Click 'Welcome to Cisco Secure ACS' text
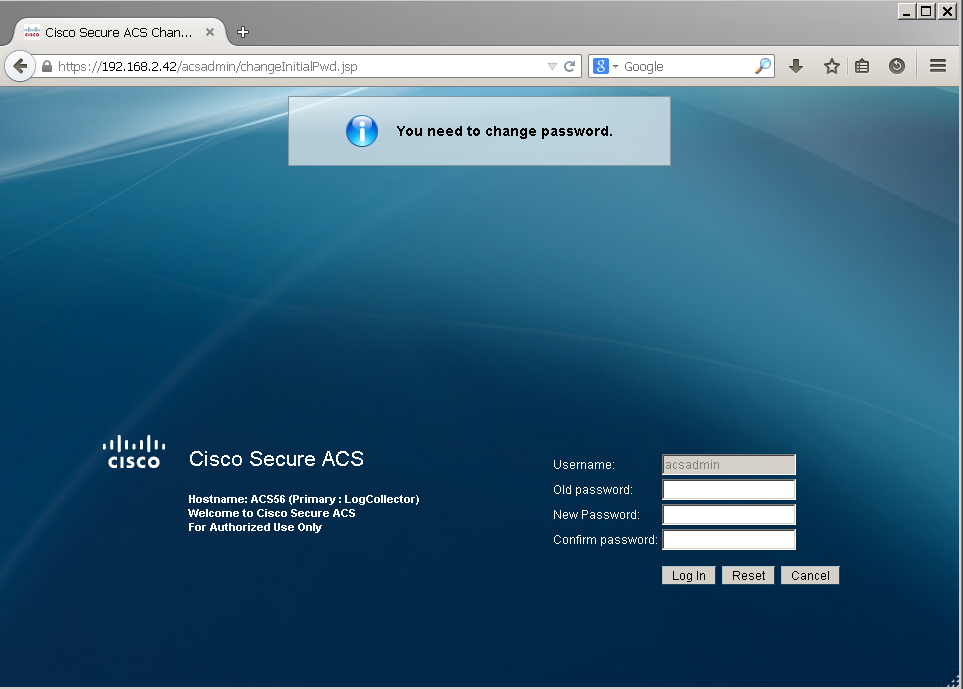Viewport: 963px width, 689px height. coord(271,513)
